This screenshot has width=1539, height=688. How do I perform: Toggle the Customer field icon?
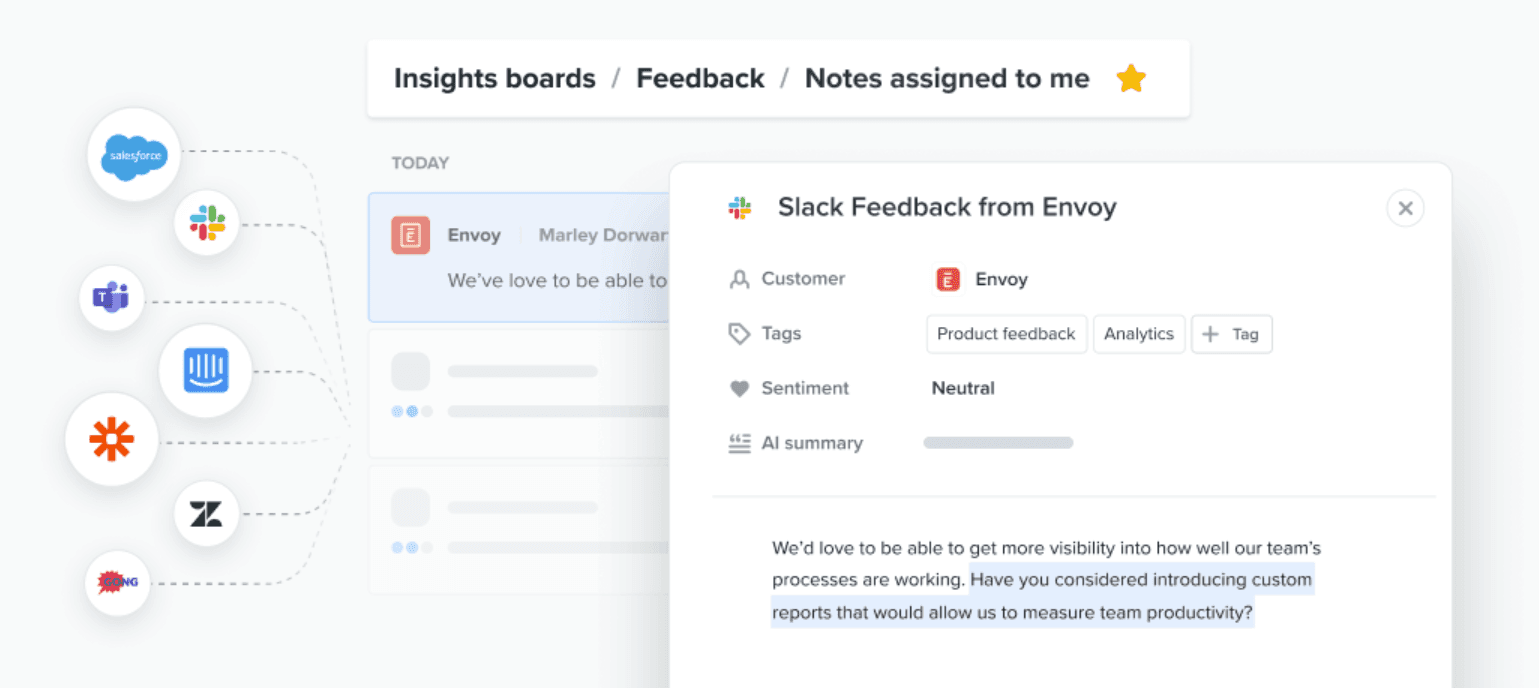click(739, 278)
